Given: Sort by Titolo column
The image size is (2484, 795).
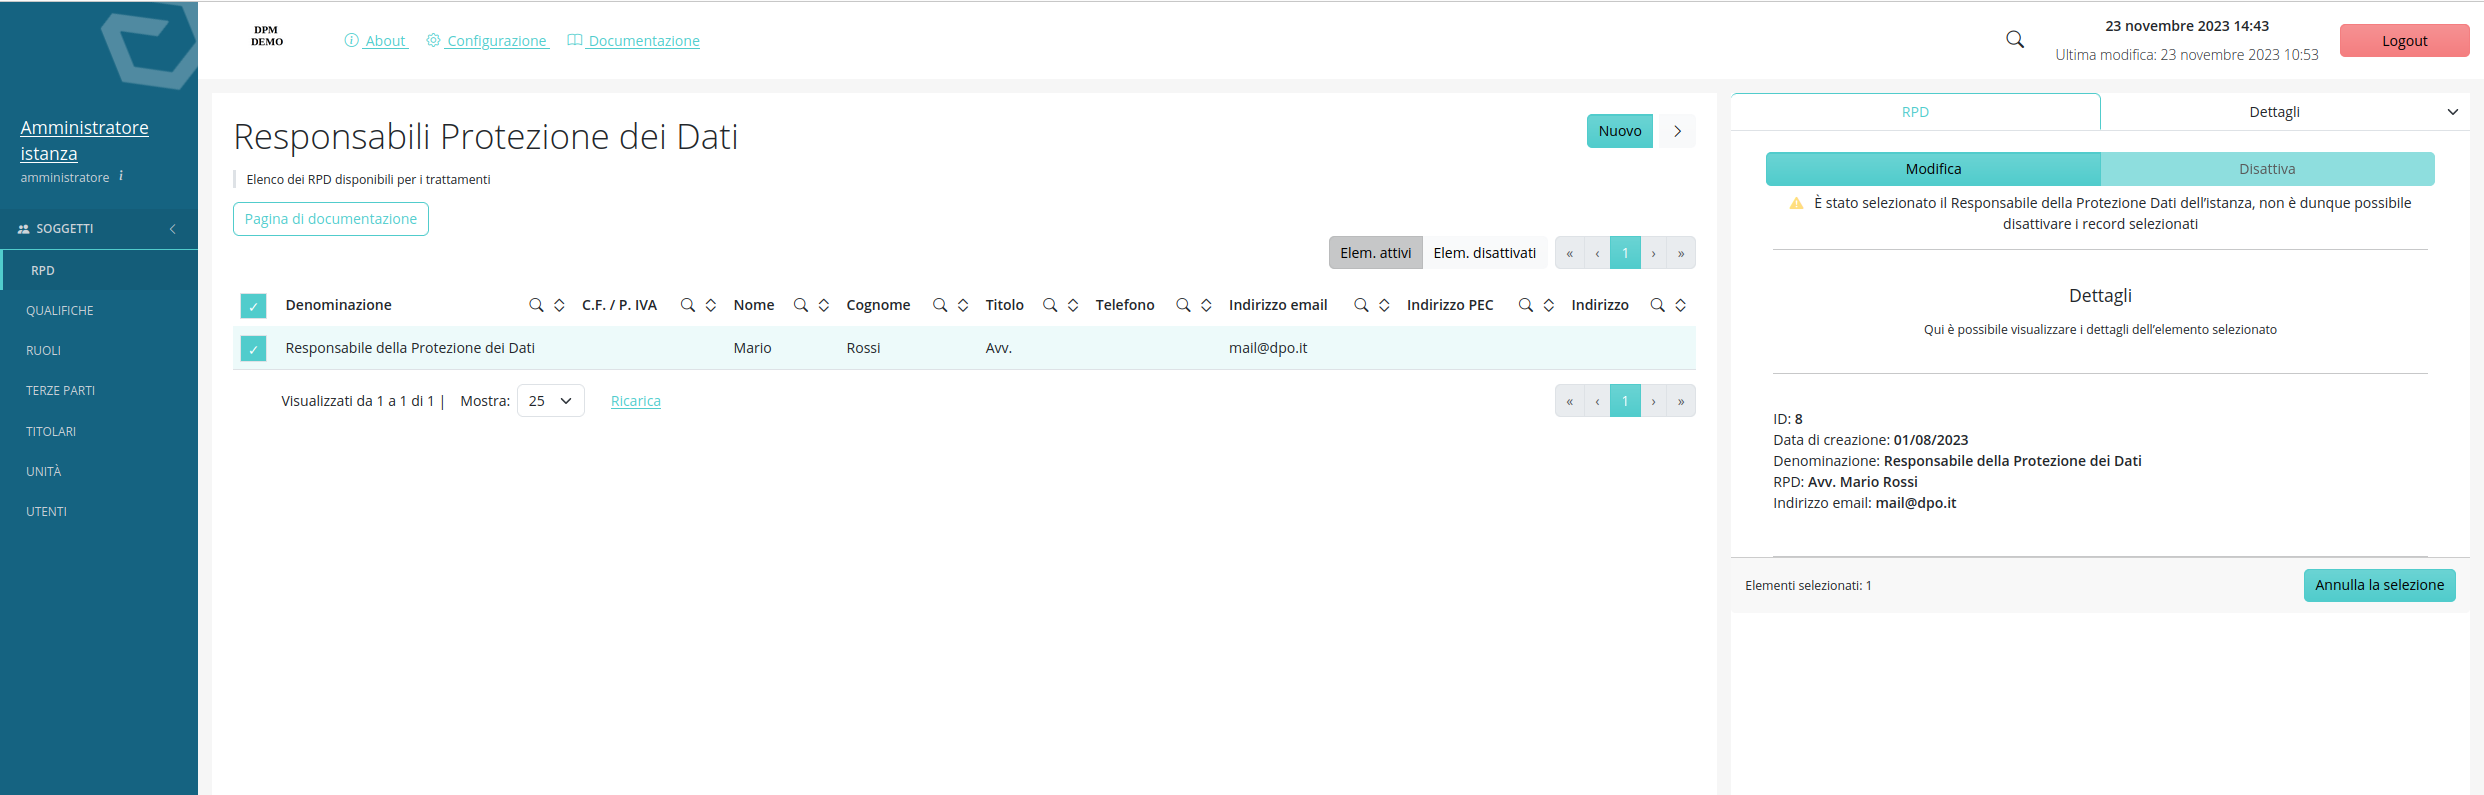Looking at the screenshot, I should 1073,305.
